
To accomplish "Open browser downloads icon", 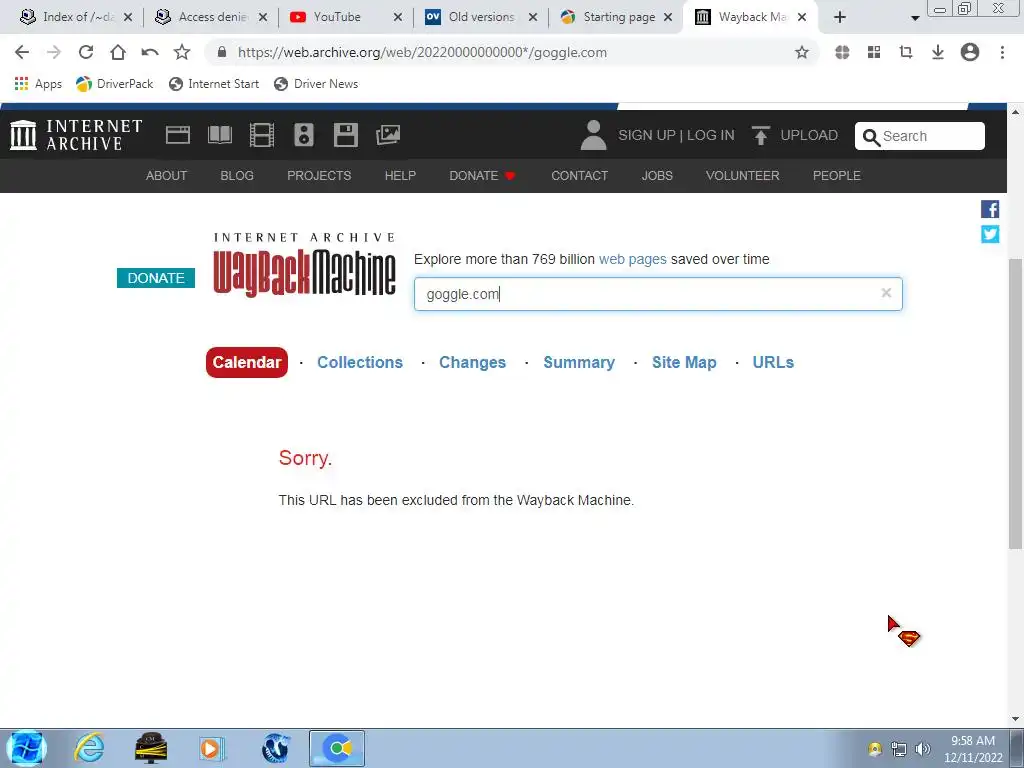I will (938, 52).
